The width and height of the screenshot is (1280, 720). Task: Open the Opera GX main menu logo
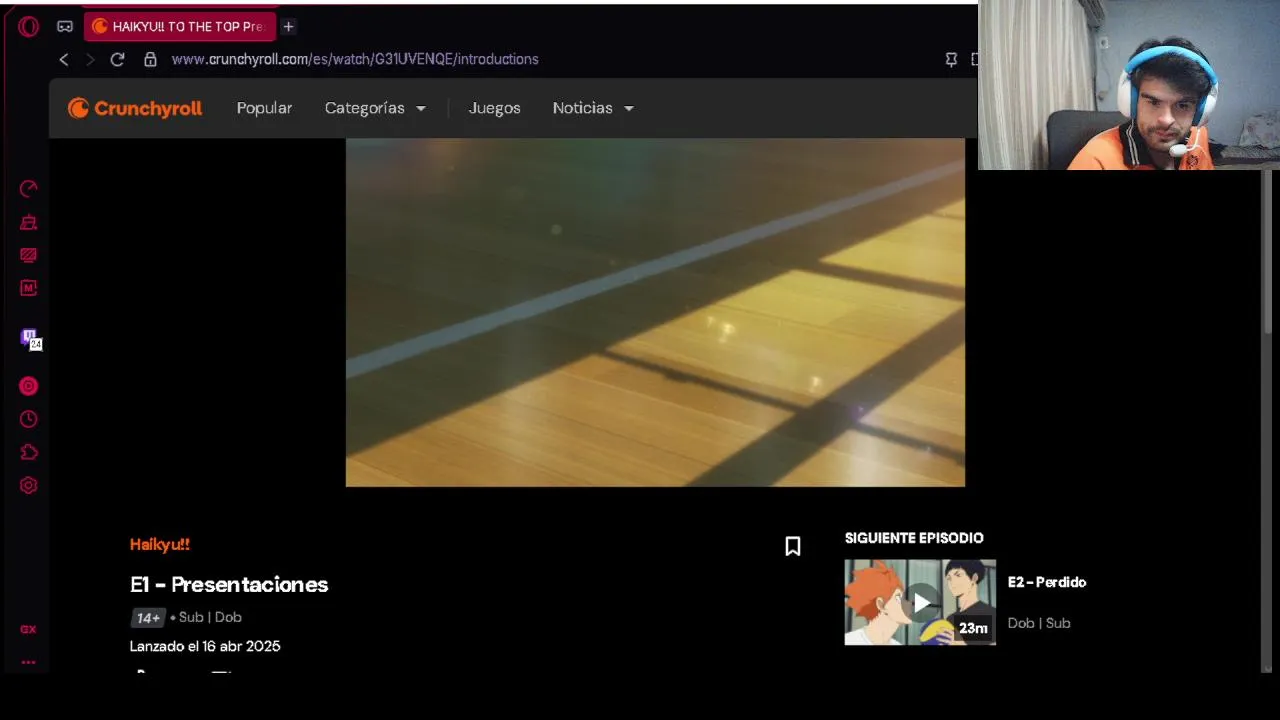click(28, 27)
